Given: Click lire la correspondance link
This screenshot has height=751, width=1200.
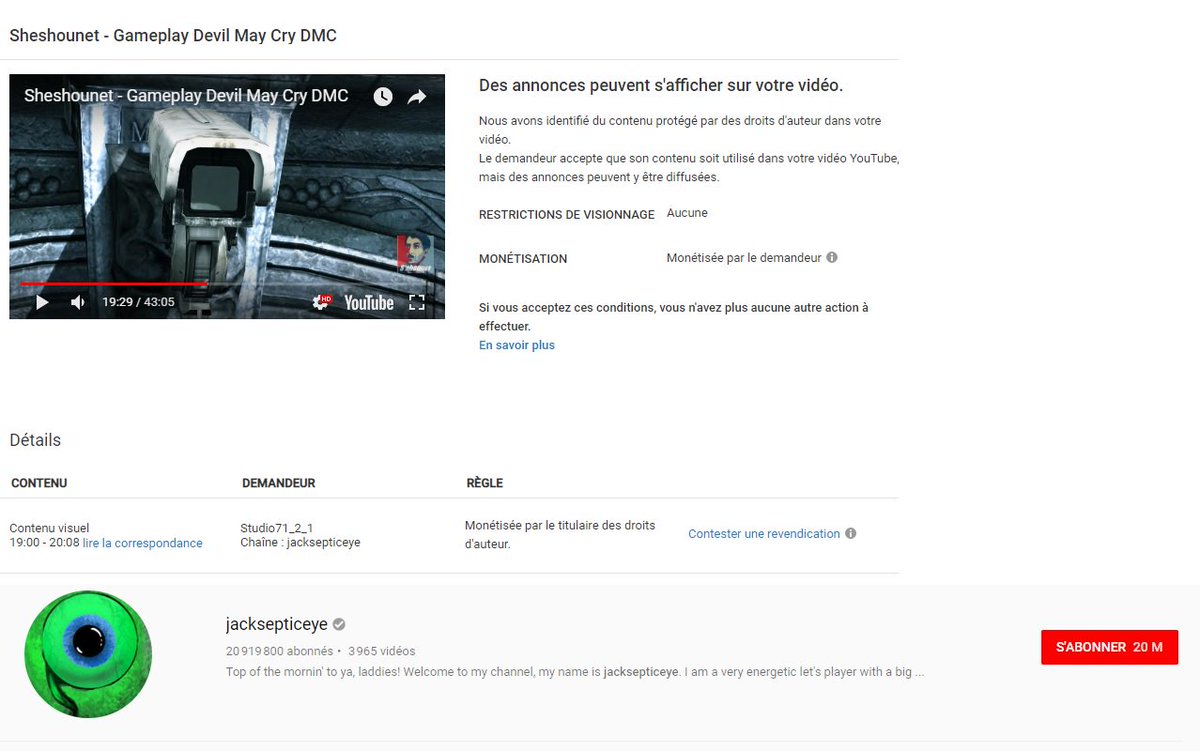Looking at the screenshot, I should (142, 543).
